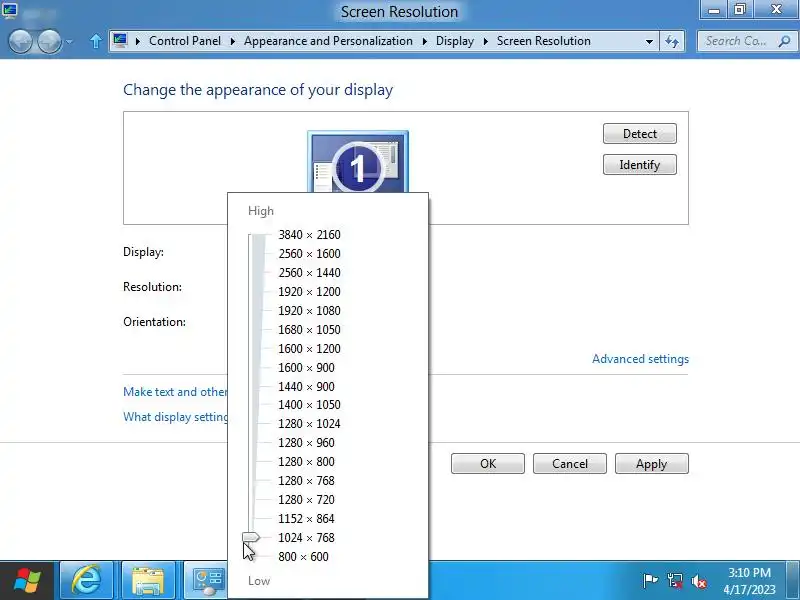Choose the 1280 × 720 resolution
This screenshot has width=800, height=600.
point(306,499)
